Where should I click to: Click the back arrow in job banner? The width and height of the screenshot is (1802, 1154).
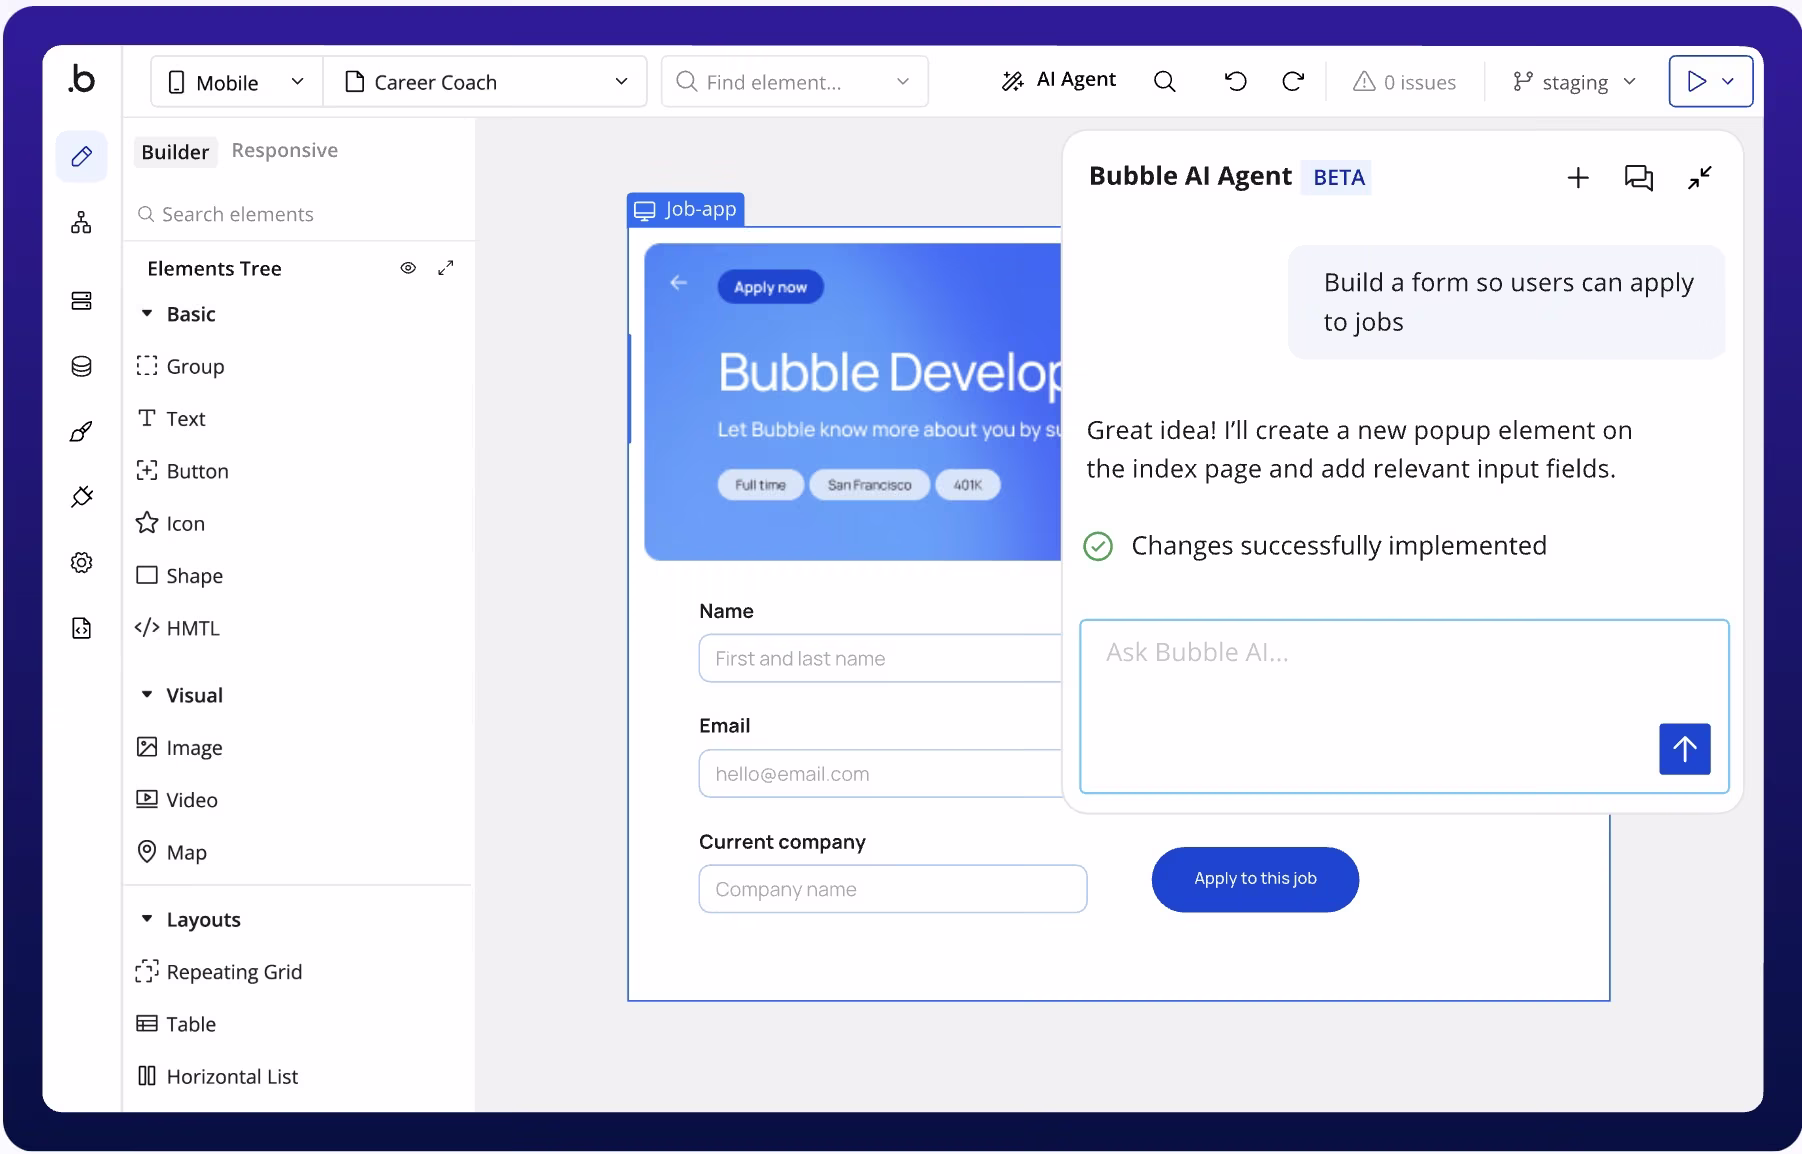coord(679,283)
